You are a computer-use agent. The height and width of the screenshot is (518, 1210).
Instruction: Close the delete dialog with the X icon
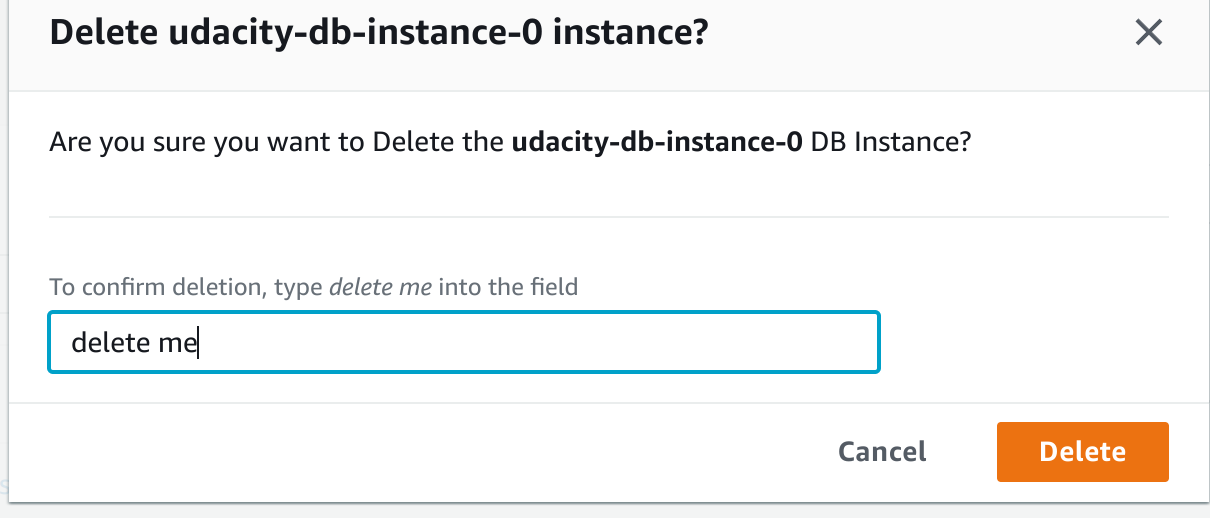[1148, 33]
